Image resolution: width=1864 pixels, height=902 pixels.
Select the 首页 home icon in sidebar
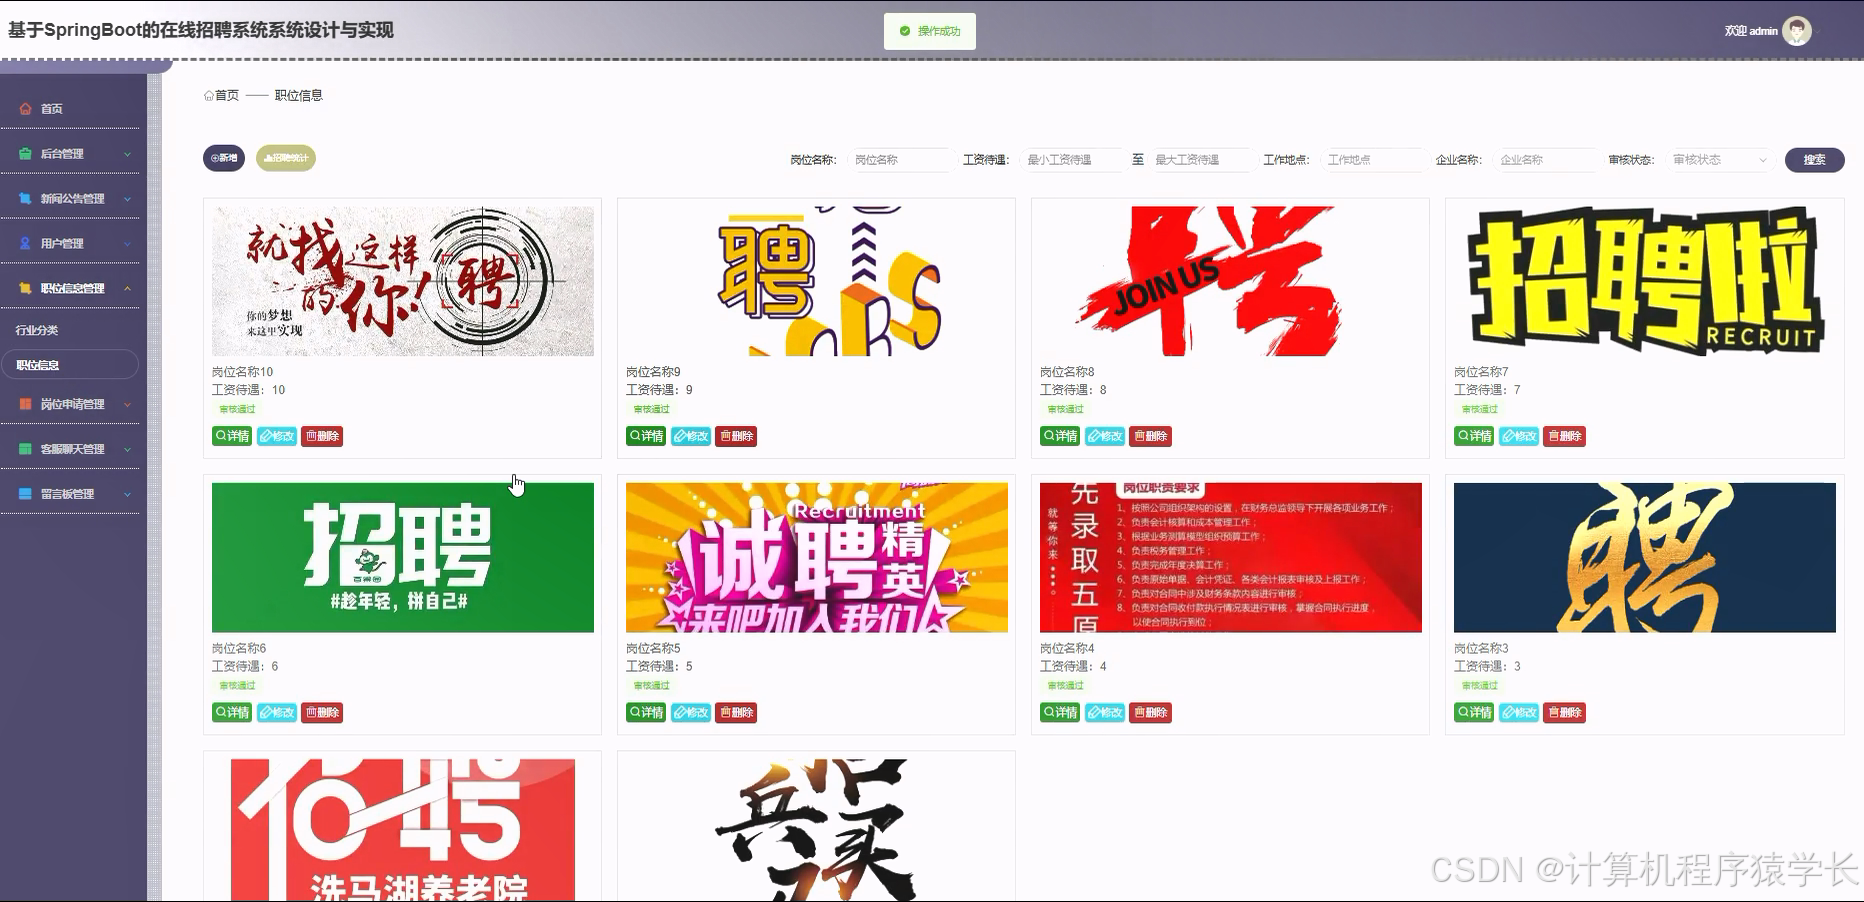(25, 108)
